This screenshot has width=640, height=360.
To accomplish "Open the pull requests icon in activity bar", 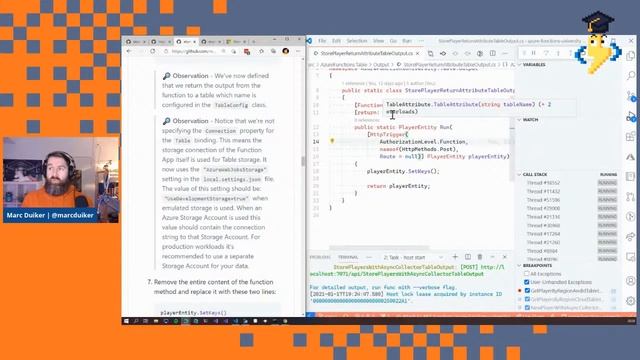I will click(631, 197).
